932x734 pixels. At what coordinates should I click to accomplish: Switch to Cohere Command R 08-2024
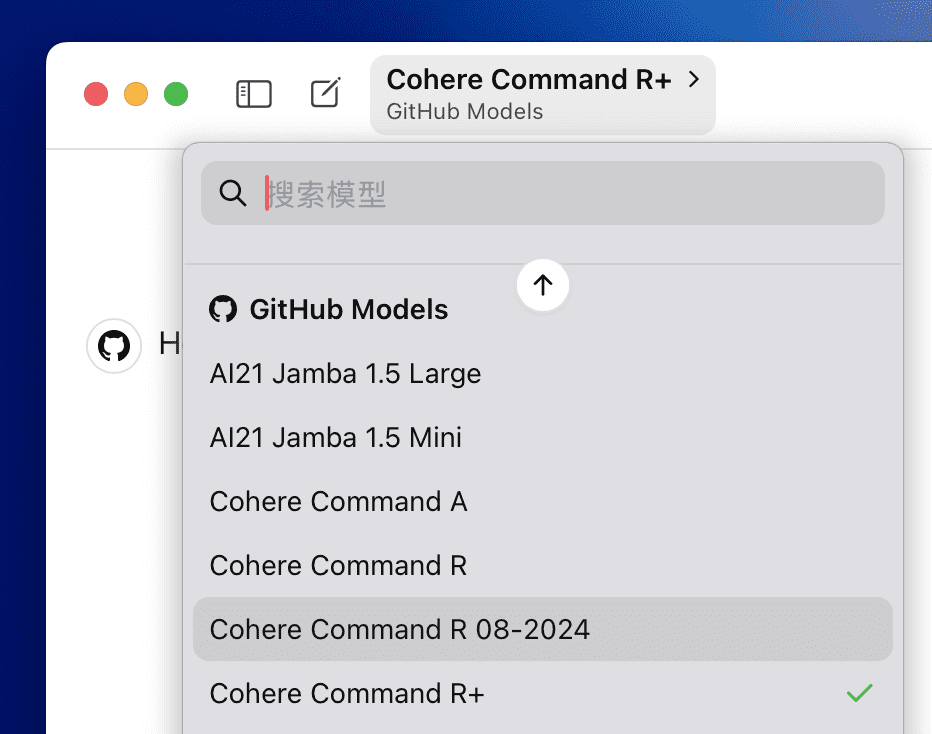[543, 629]
